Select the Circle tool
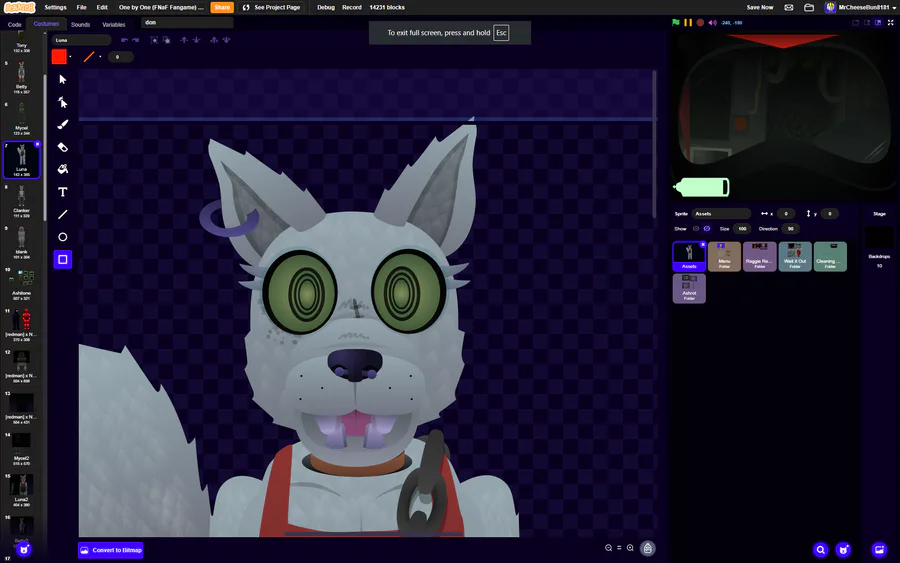This screenshot has width=900, height=563. coord(63,237)
